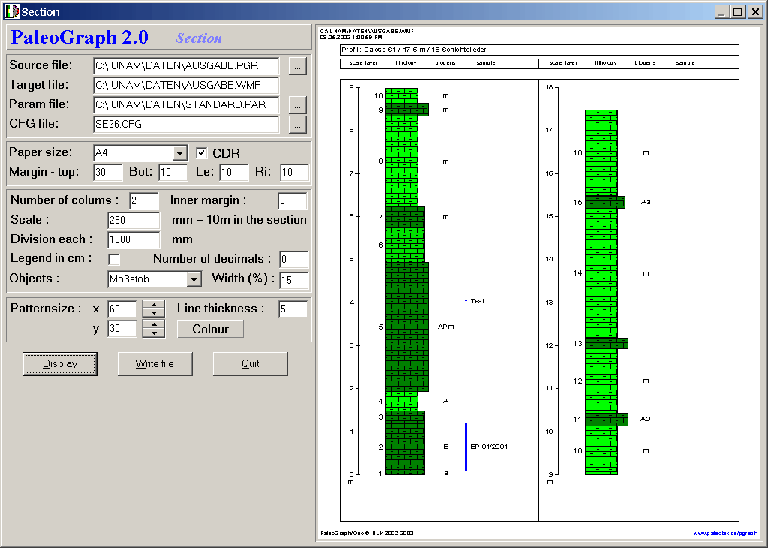Click browse button next to Param file

[x=296, y=104]
